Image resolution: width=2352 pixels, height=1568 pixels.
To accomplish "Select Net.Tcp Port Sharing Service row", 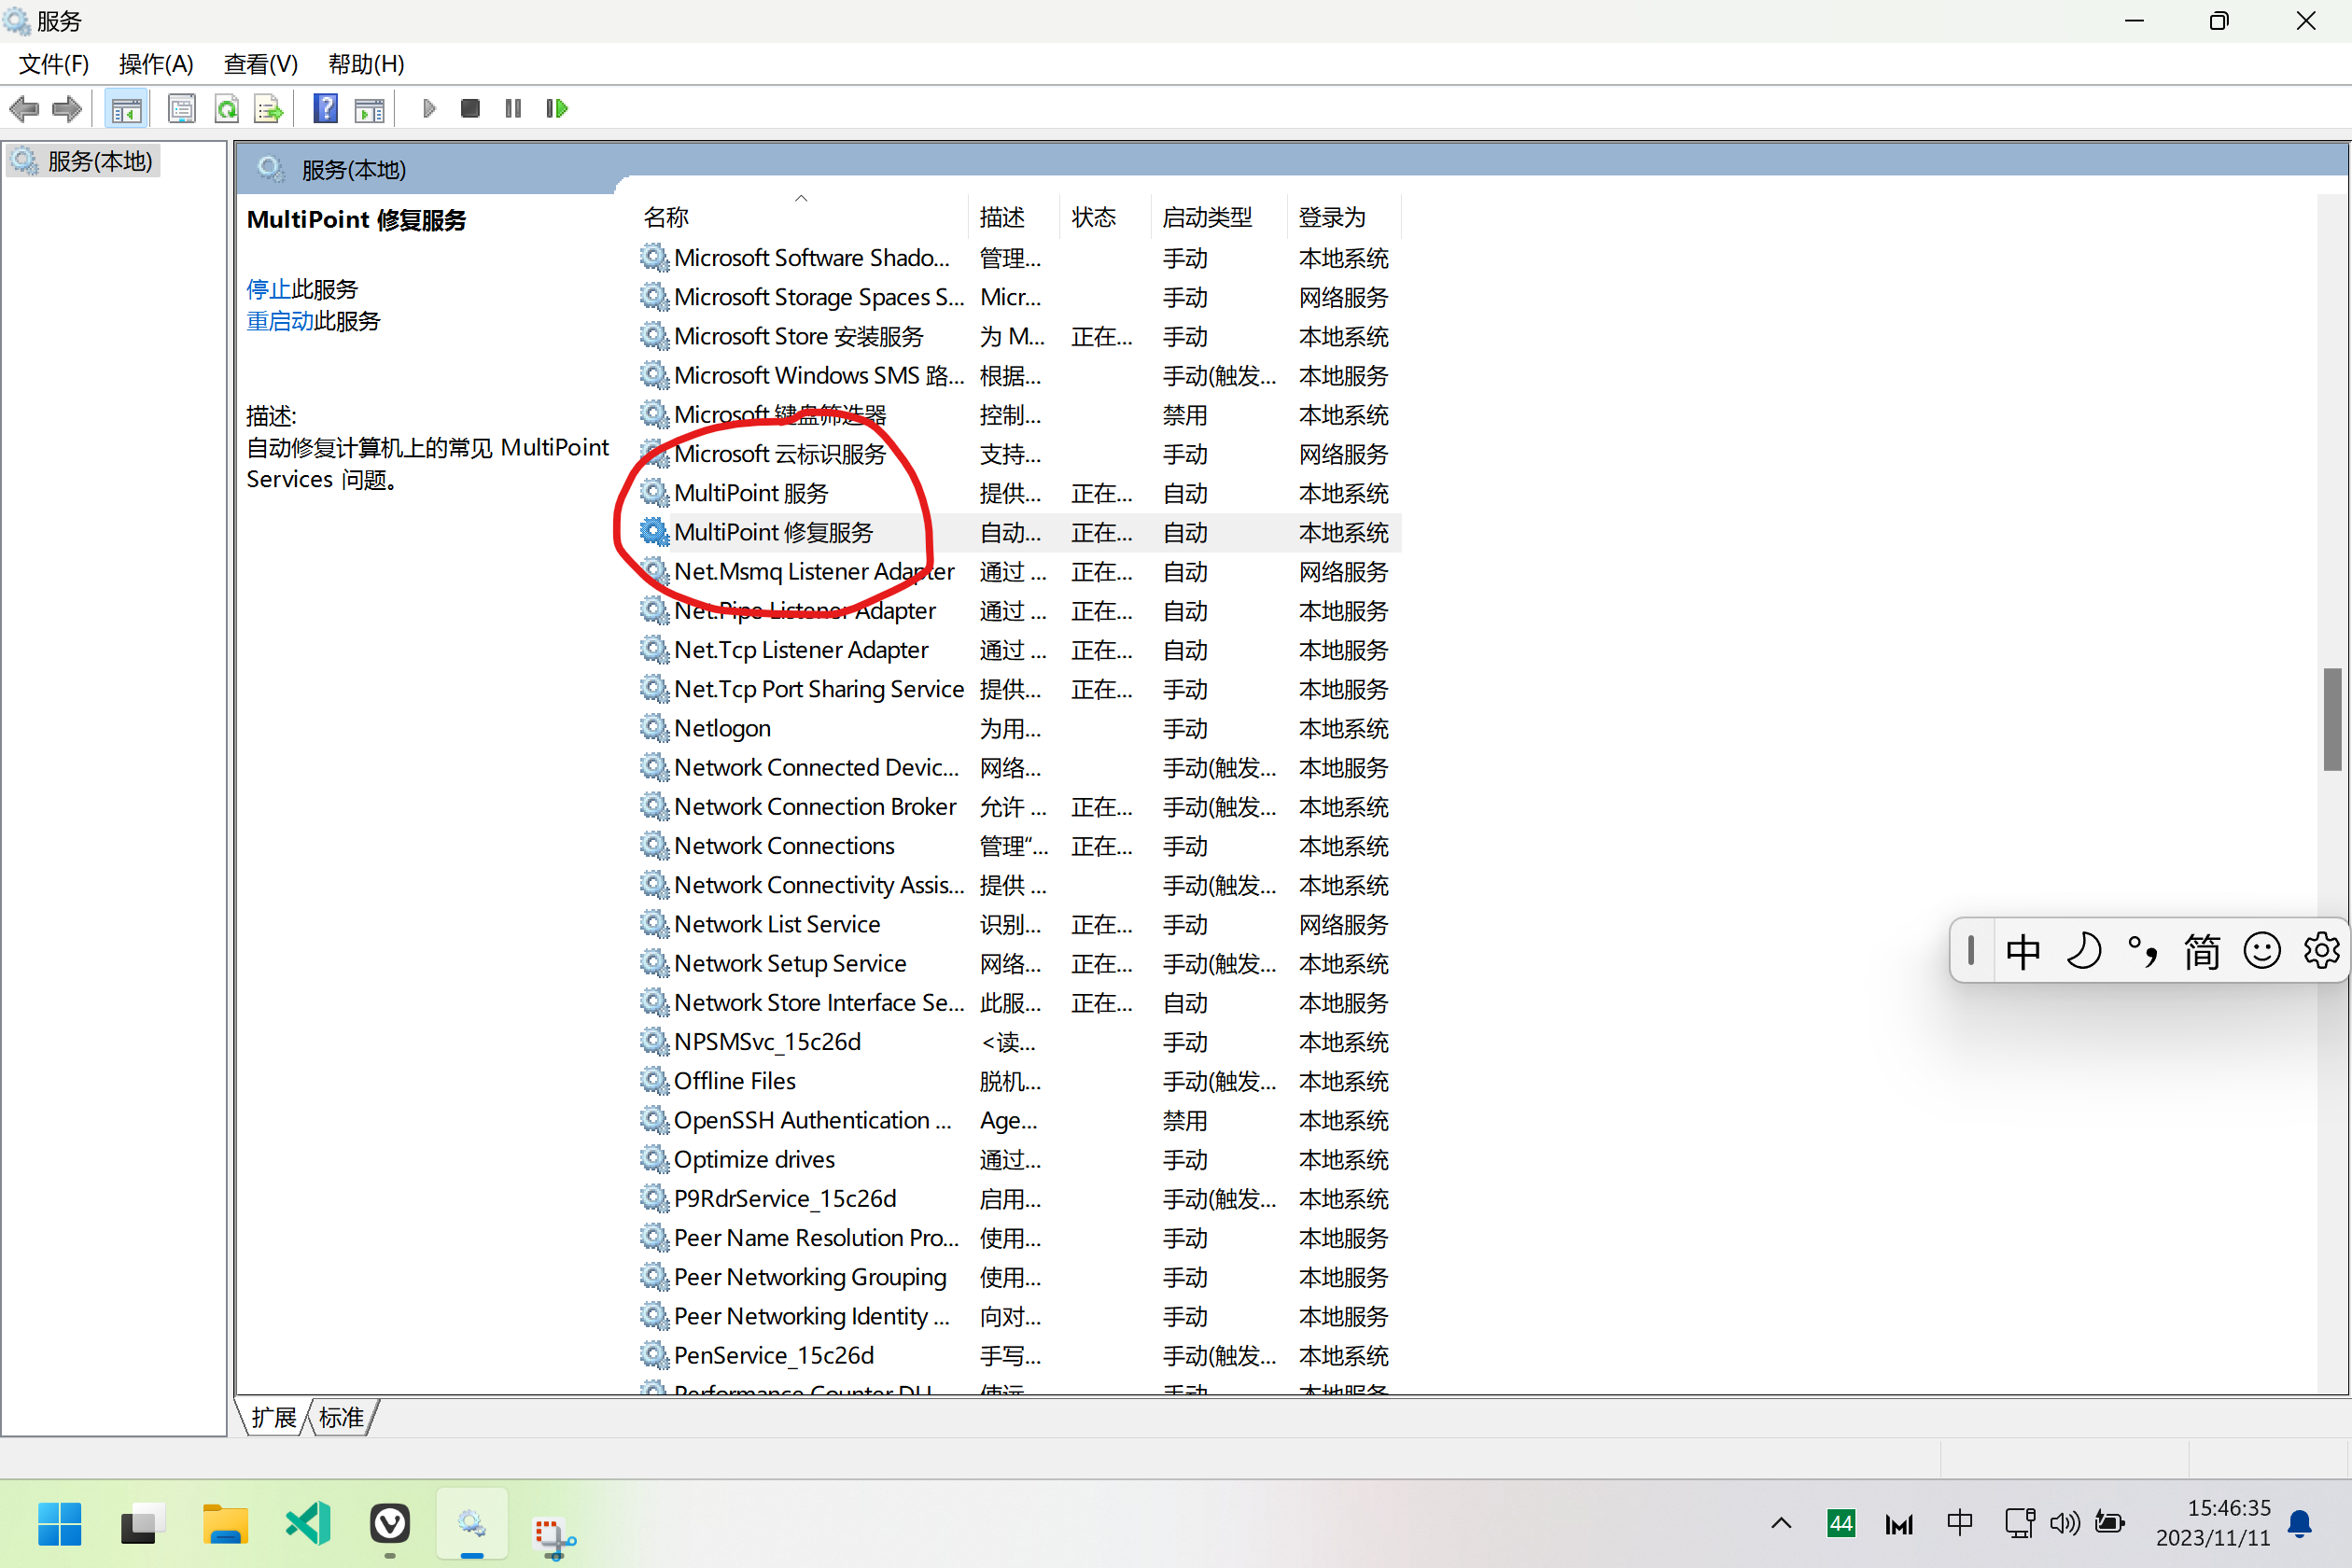I will coord(1018,689).
